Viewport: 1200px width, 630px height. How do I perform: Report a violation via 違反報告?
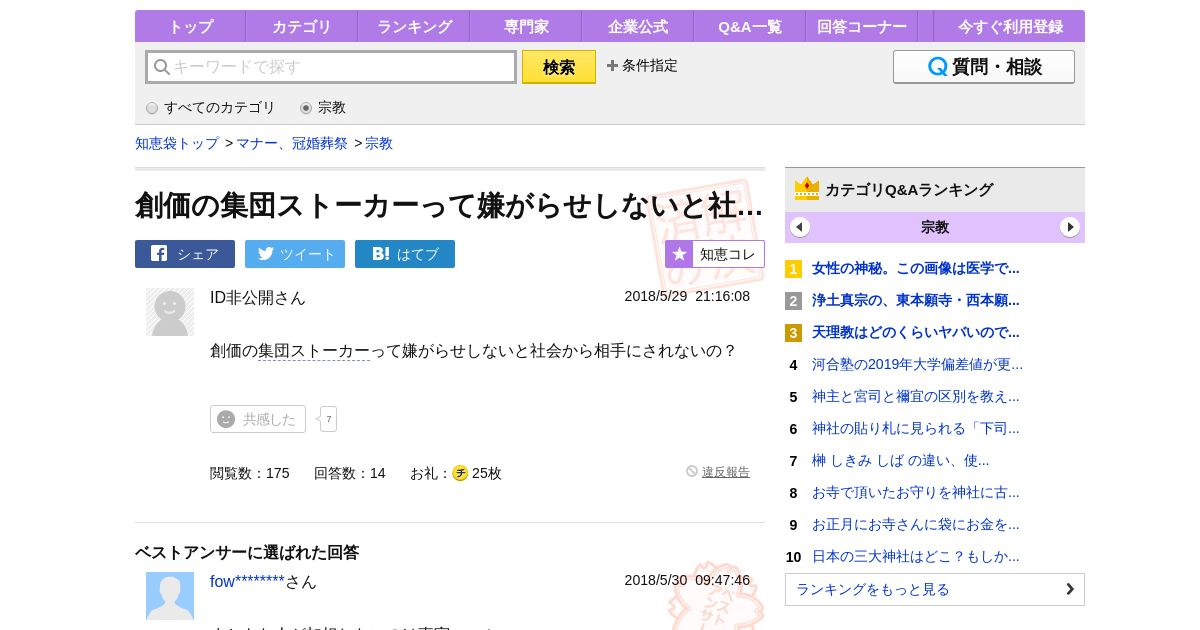(x=726, y=472)
